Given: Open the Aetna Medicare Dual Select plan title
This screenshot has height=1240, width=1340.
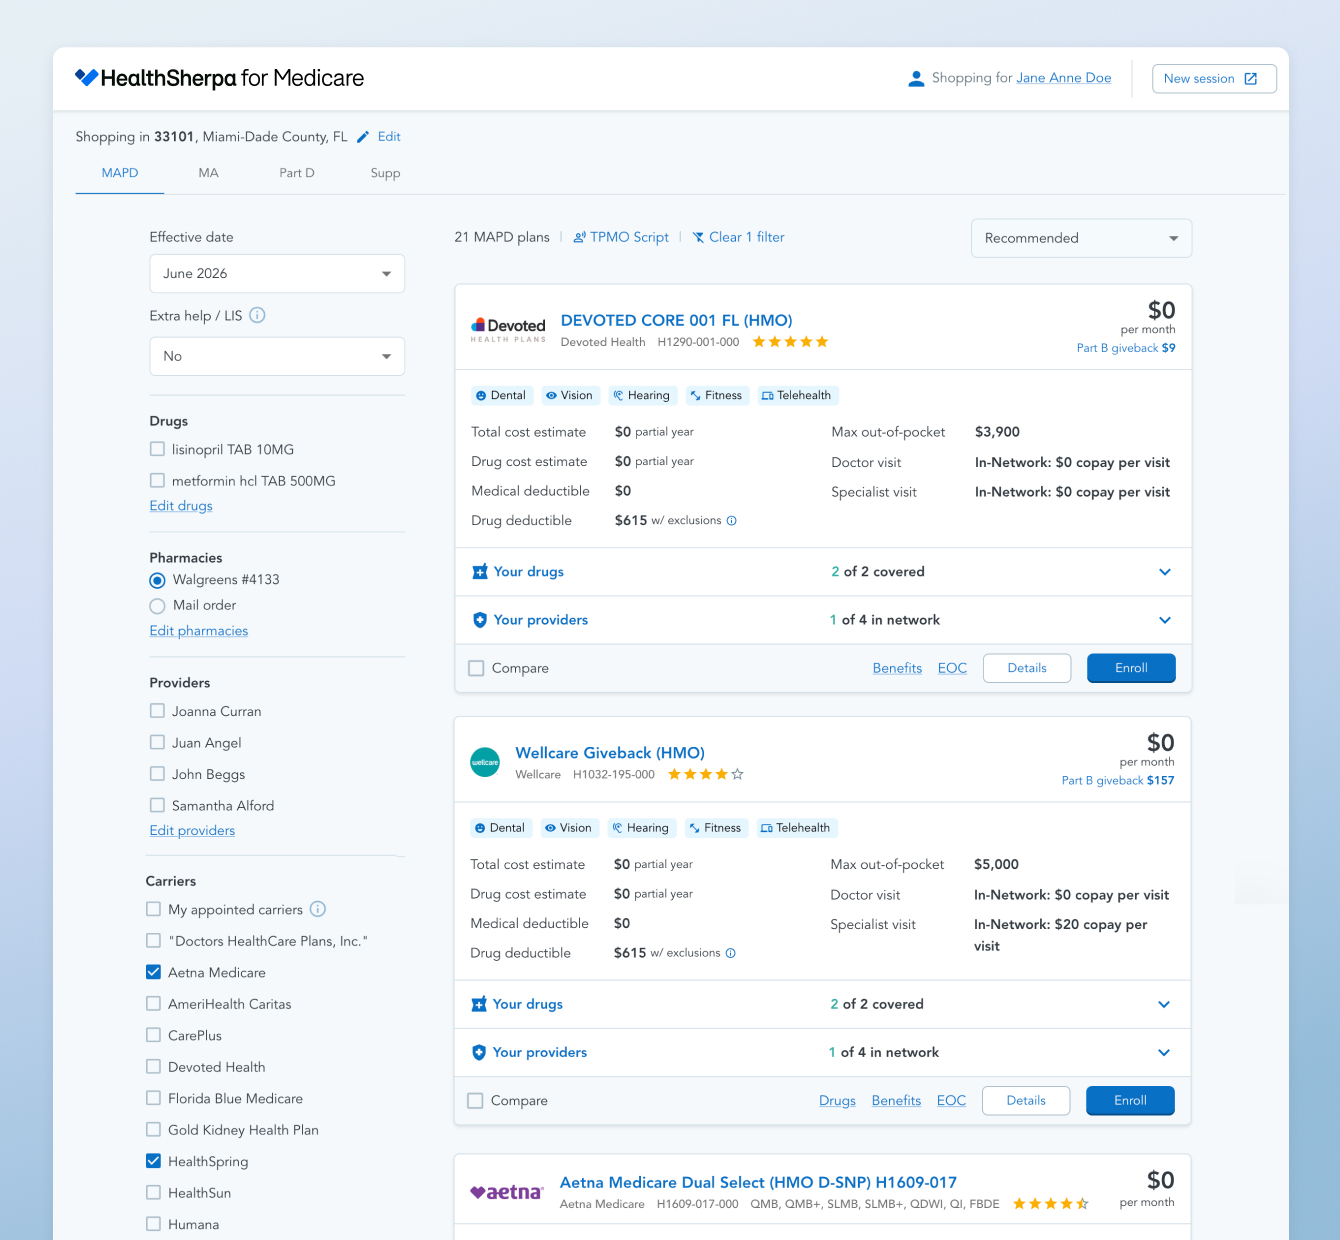Looking at the screenshot, I should pos(758,1182).
